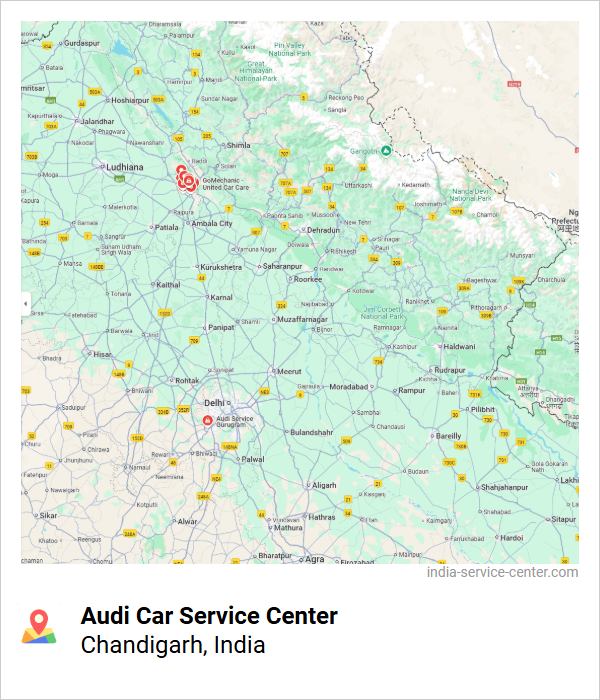Click the Saharanpur label
600x700 pixels.
click(282, 266)
